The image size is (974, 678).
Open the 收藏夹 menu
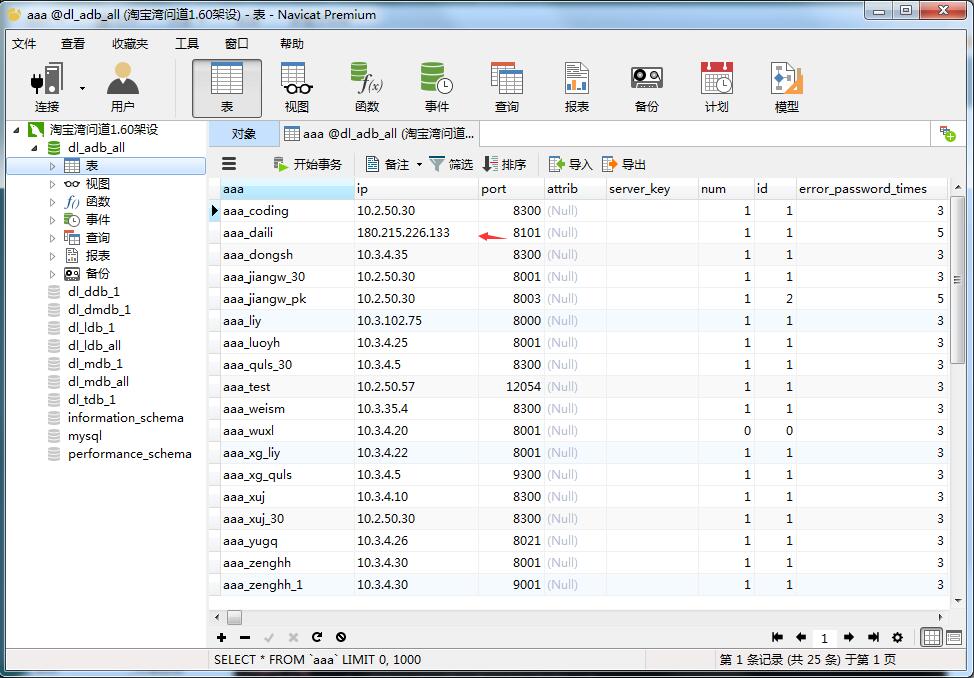tap(130, 44)
